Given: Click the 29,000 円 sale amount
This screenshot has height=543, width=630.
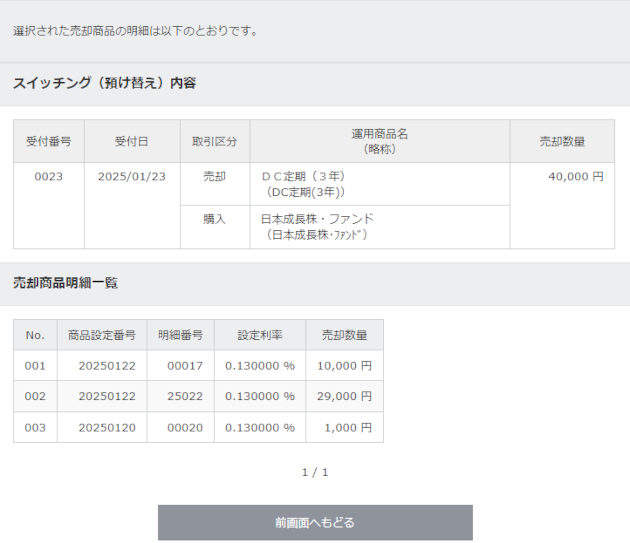Looking at the screenshot, I should point(344,396).
